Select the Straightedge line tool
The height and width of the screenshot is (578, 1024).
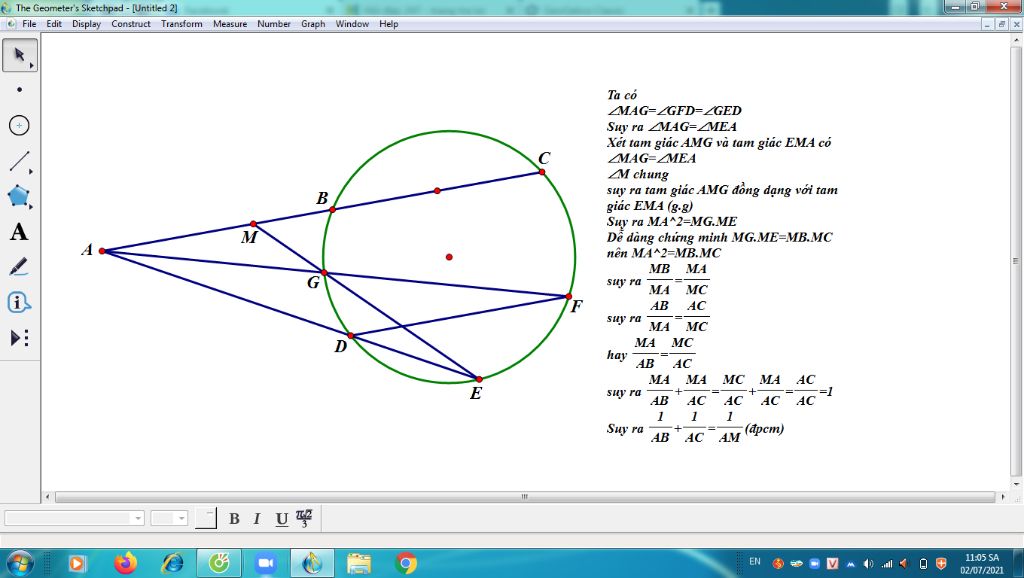tap(20, 161)
